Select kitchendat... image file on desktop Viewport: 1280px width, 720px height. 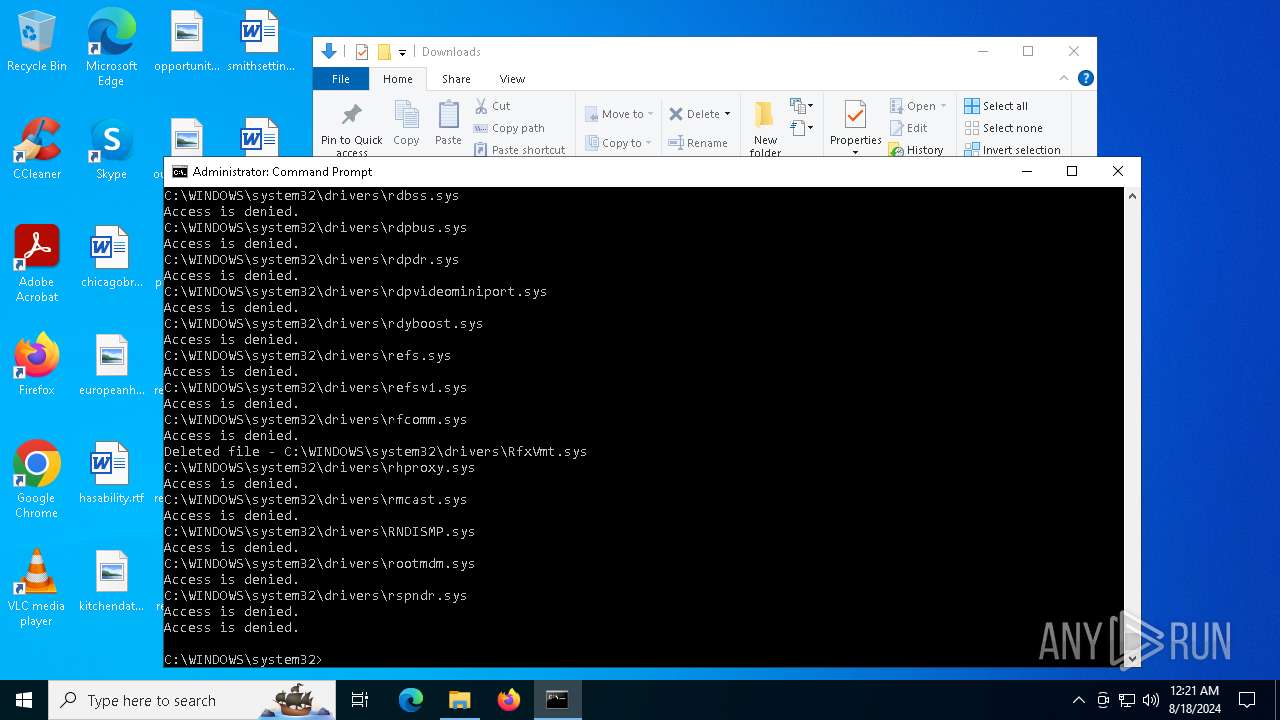[x=111, y=581]
